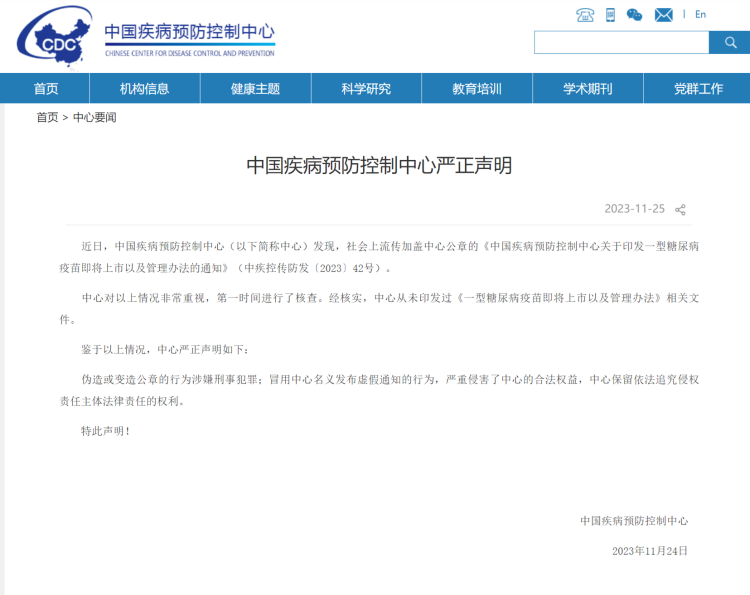Click the WeChat icon in header

tap(635, 15)
